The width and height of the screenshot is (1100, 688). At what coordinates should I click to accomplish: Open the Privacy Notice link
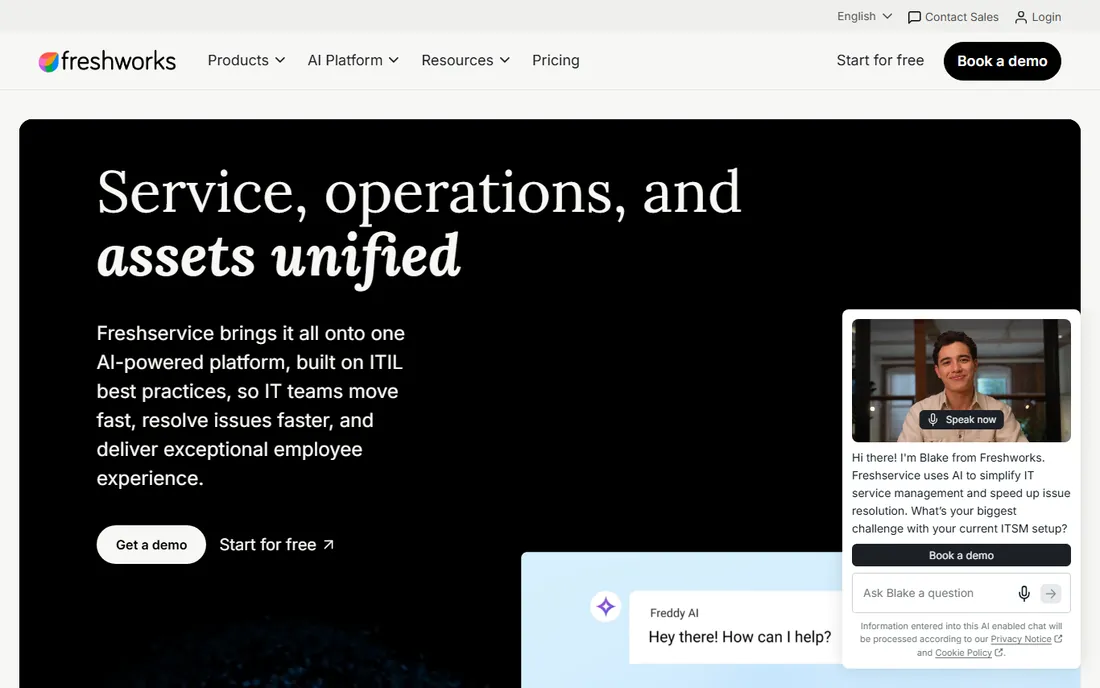pos(1021,639)
